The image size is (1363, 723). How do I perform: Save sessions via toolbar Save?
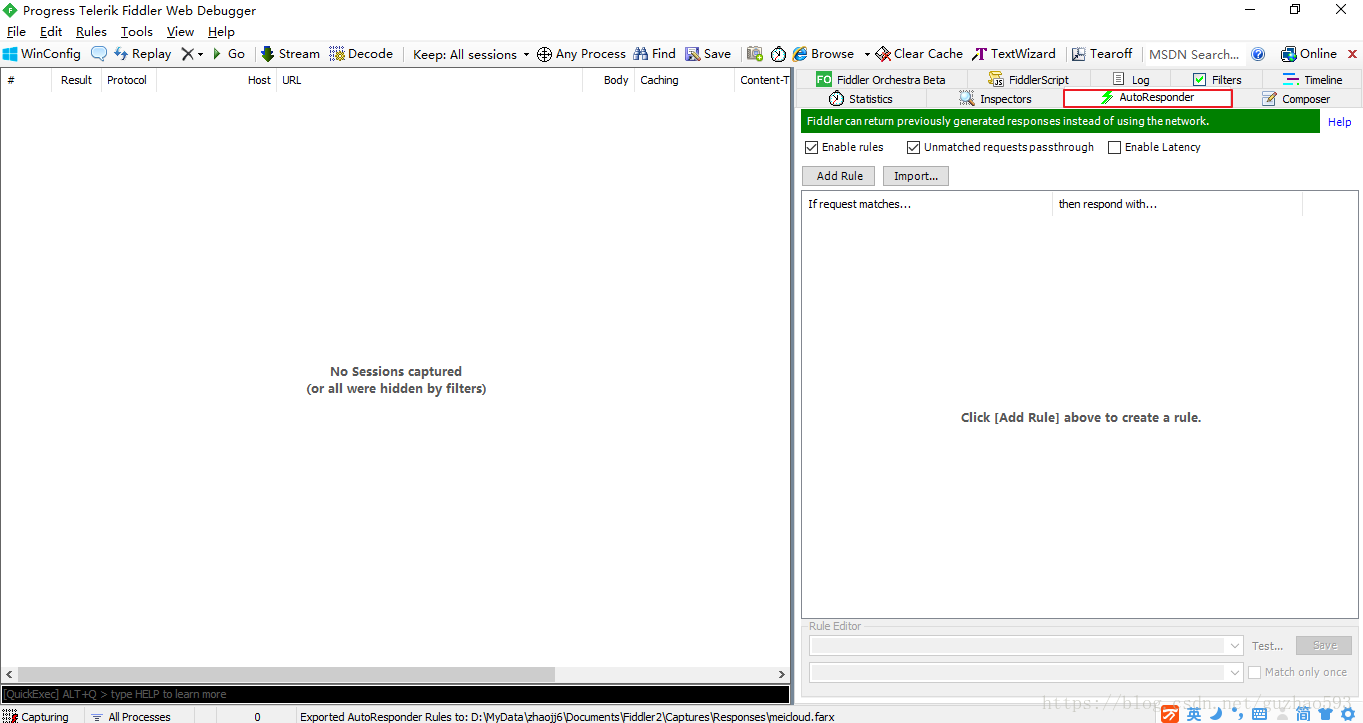(x=708, y=54)
